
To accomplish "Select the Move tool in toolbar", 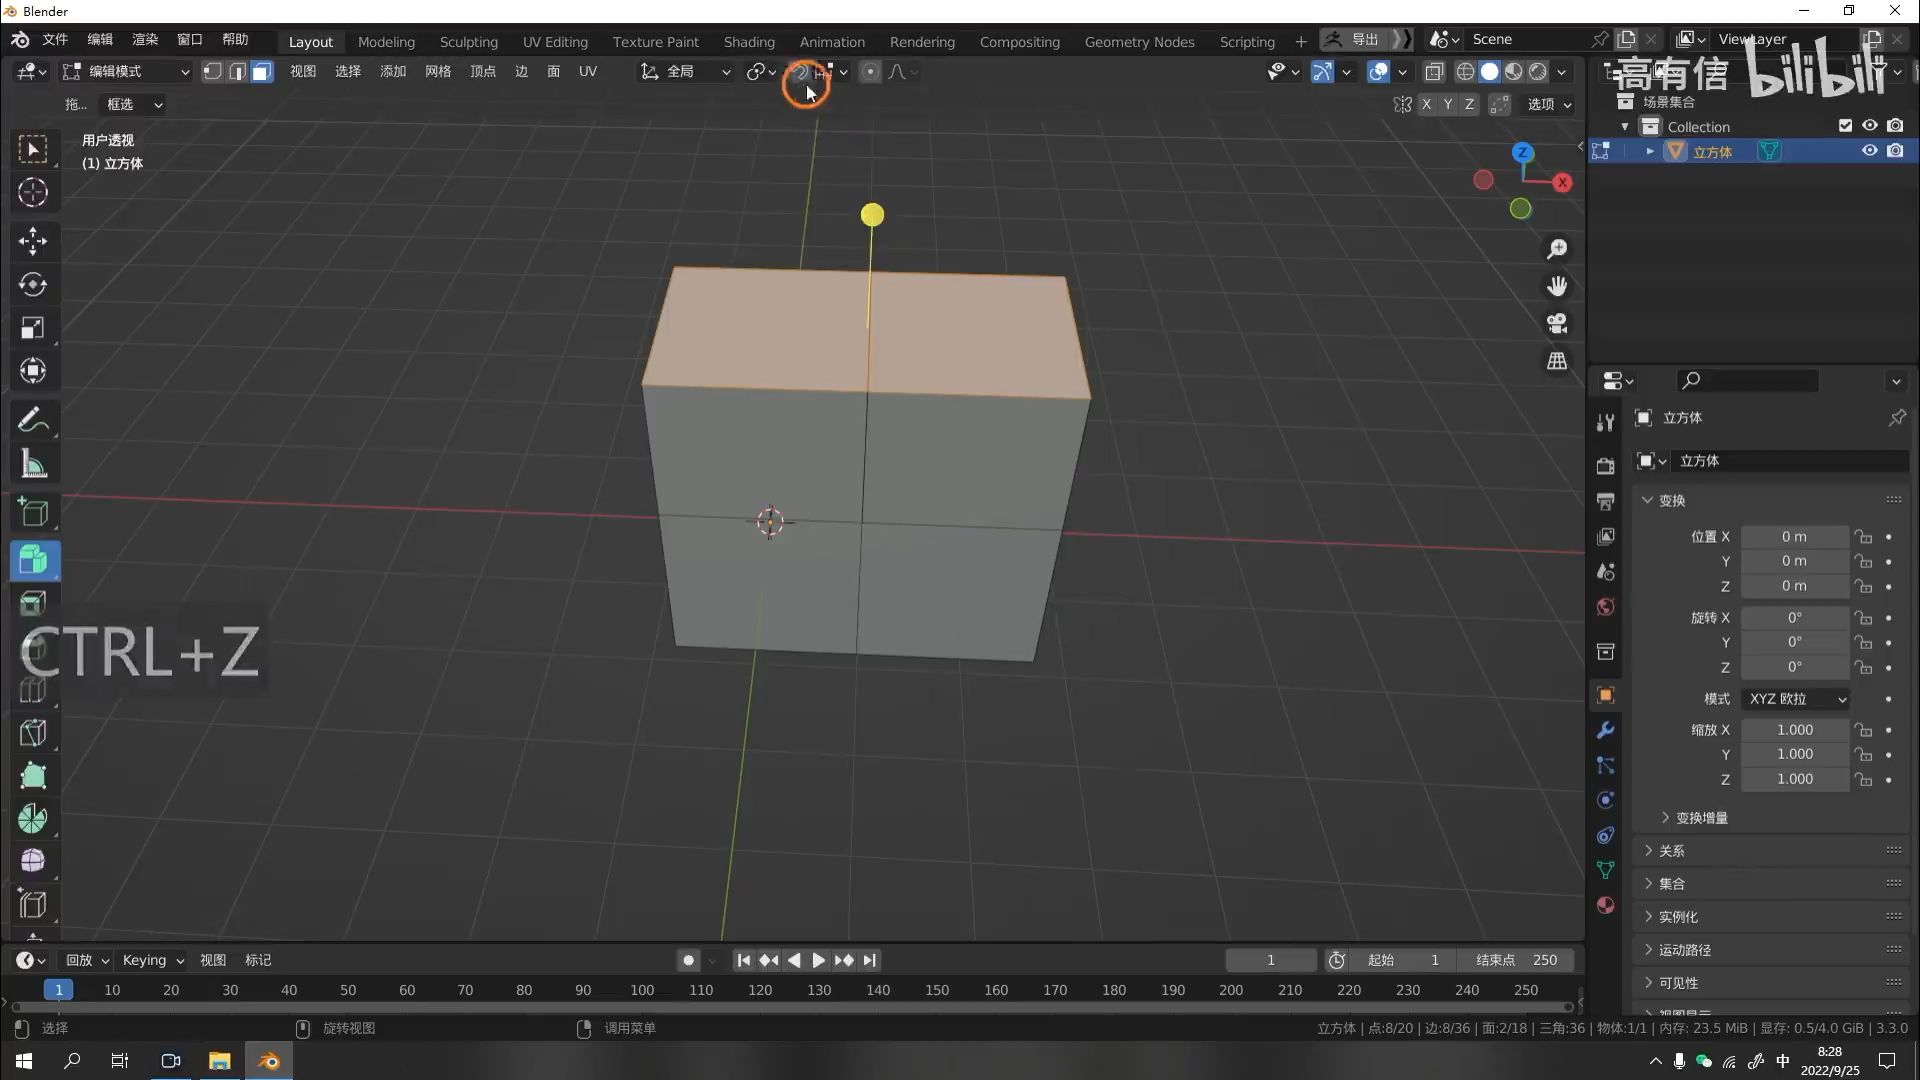I will [x=32, y=241].
